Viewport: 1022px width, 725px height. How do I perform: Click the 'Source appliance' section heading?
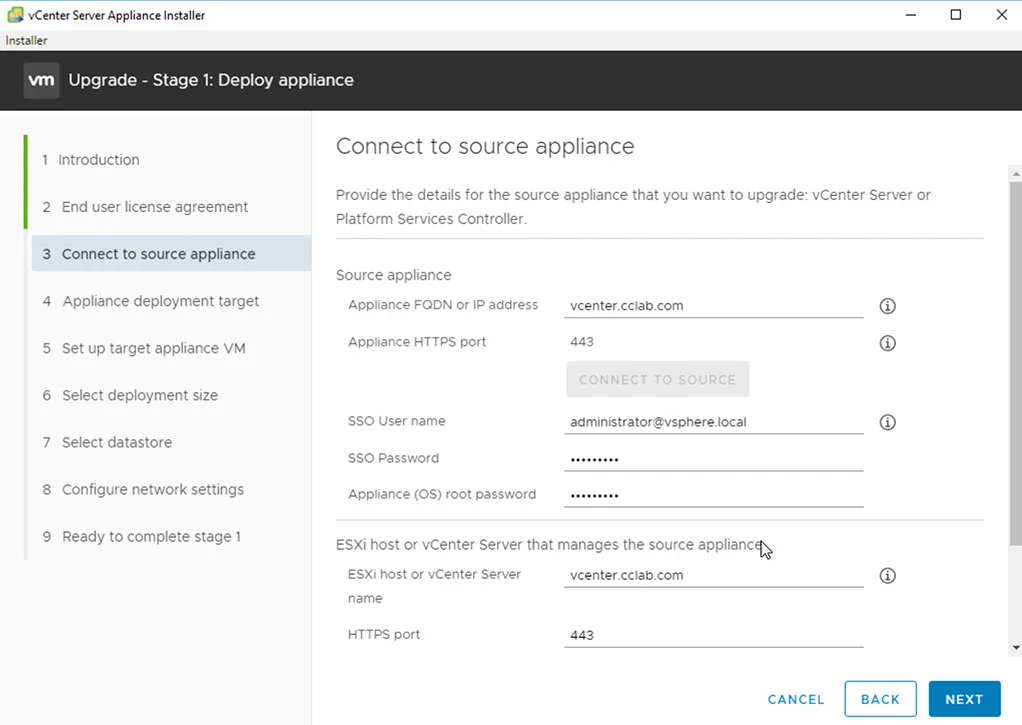tap(394, 275)
